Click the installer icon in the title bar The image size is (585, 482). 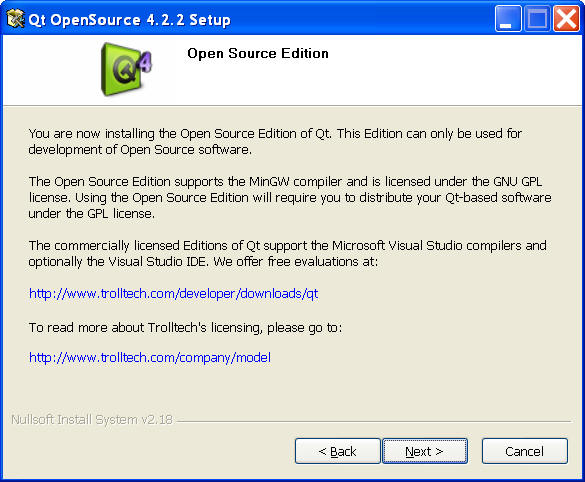pyautogui.click(x=15, y=19)
